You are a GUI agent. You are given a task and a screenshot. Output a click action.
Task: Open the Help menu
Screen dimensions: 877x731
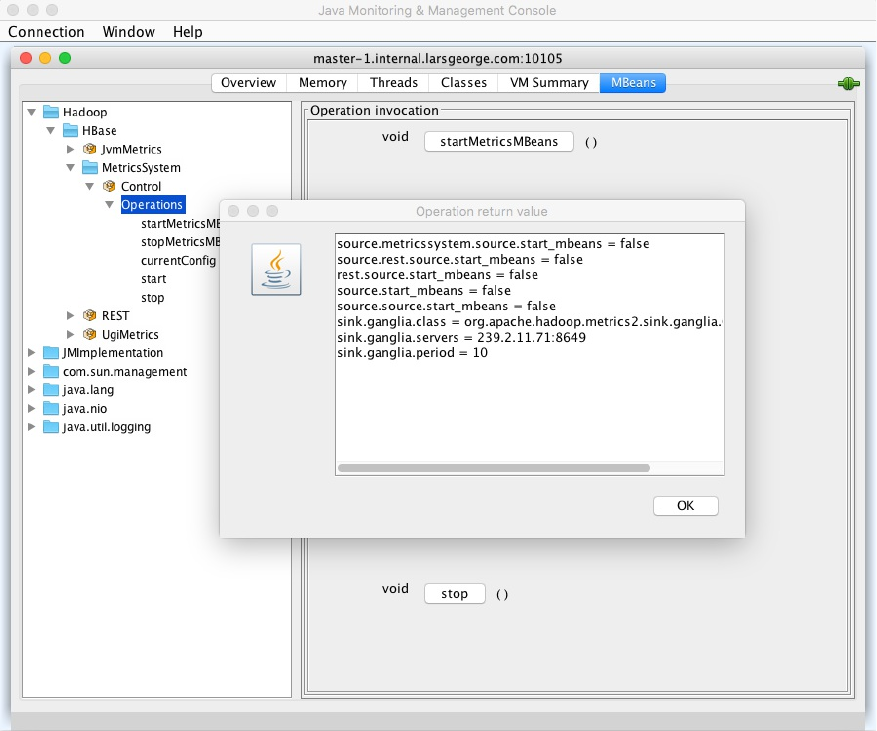click(187, 32)
